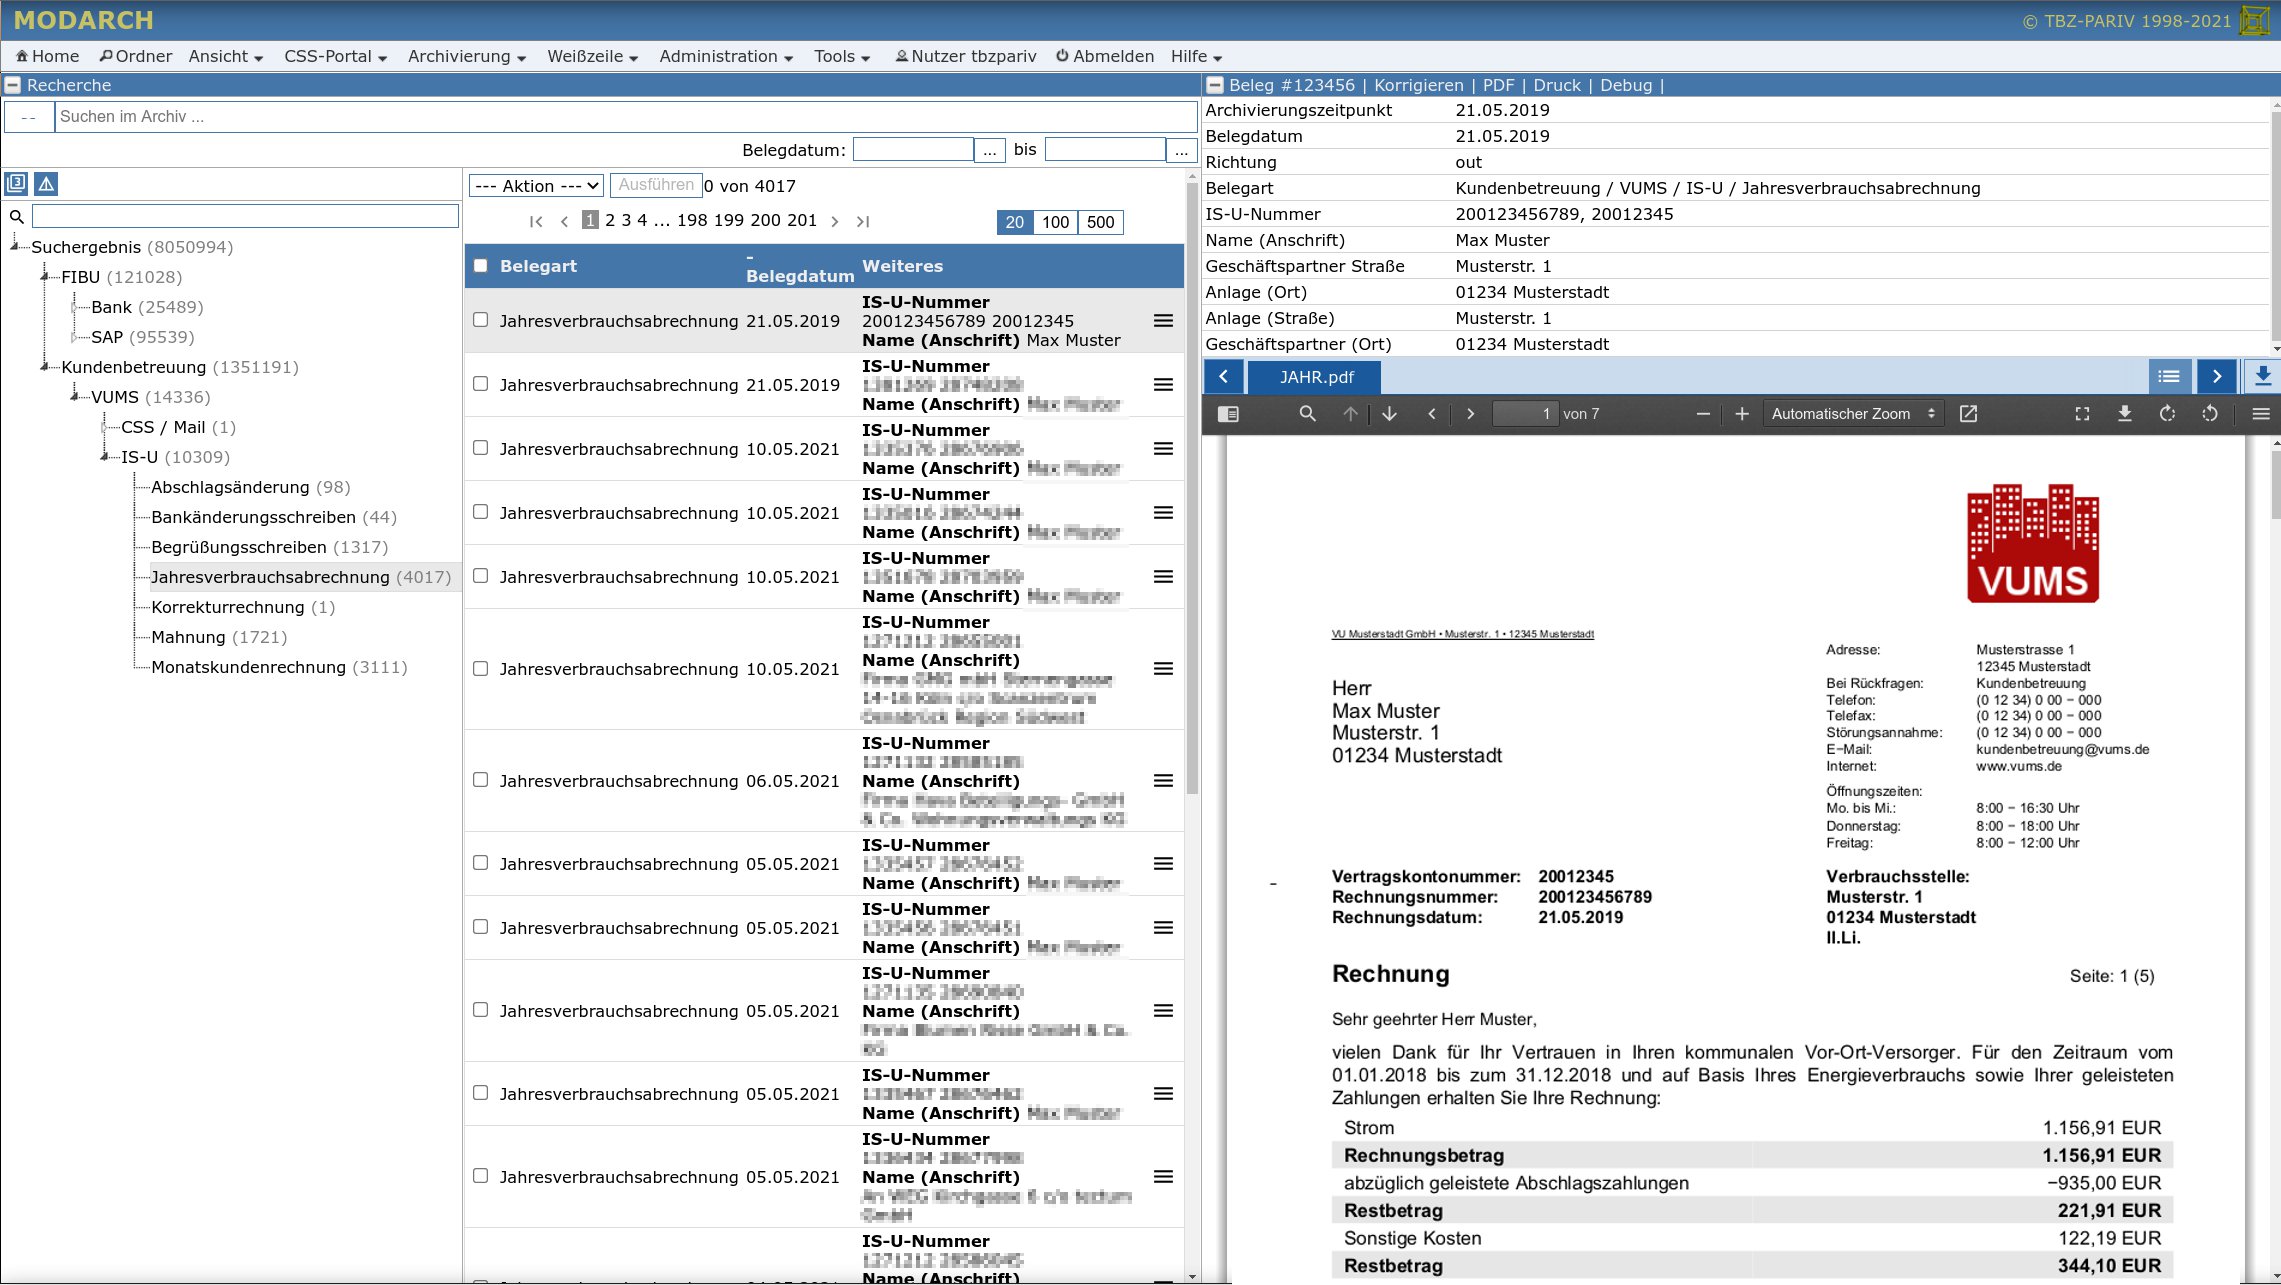The height and width of the screenshot is (1285, 2281).
Task: Show 100 results per page
Action: [x=1055, y=222]
